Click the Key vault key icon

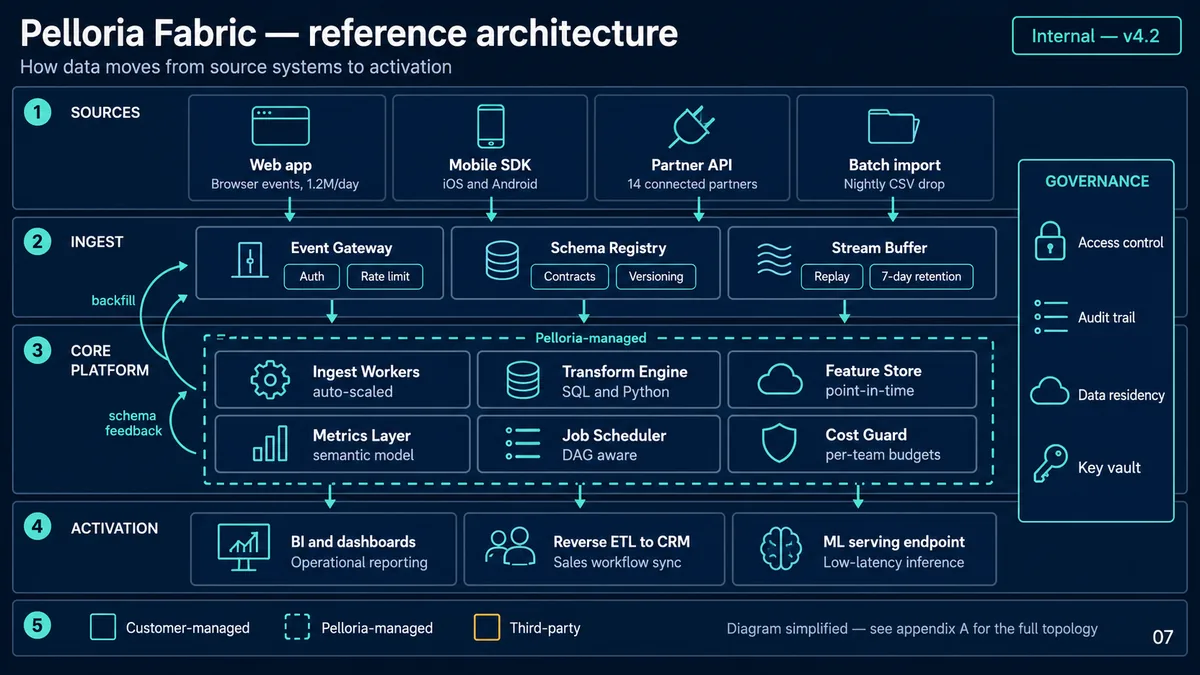tap(1050, 465)
